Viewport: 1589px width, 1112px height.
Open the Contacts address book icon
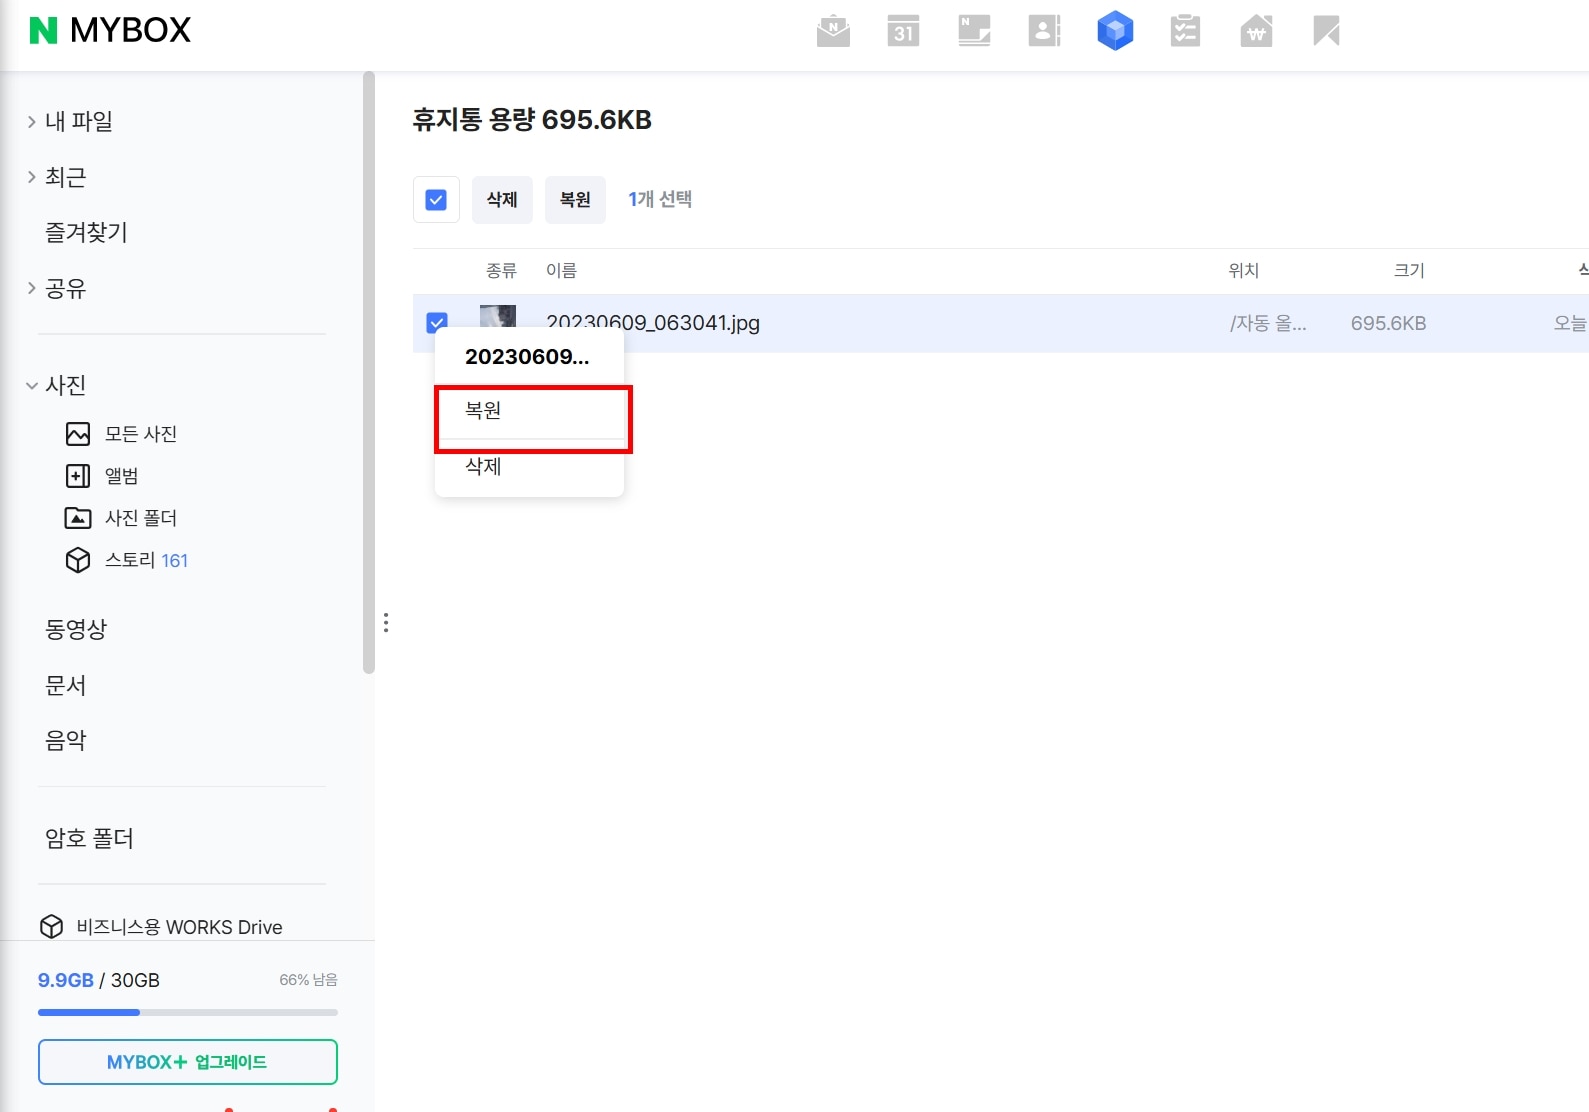(x=1044, y=31)
